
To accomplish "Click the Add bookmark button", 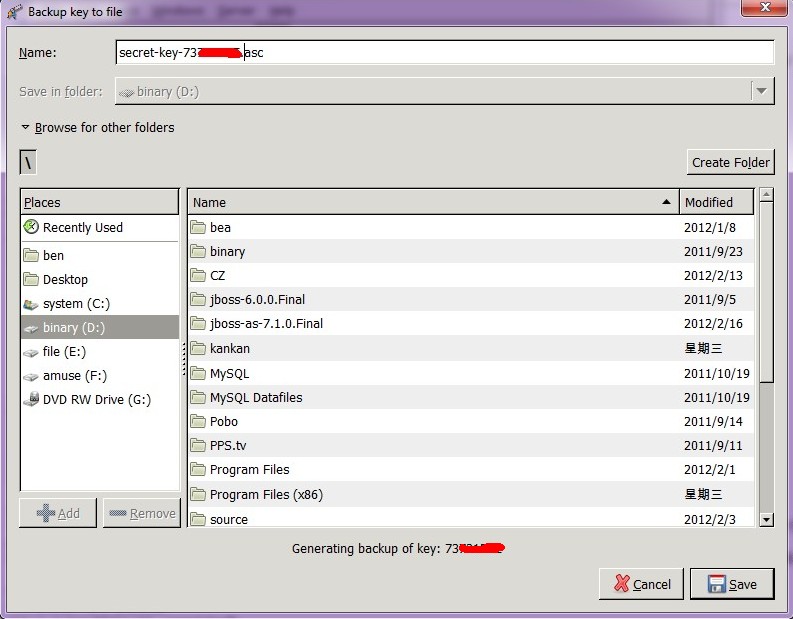I will tap(58, 513).
